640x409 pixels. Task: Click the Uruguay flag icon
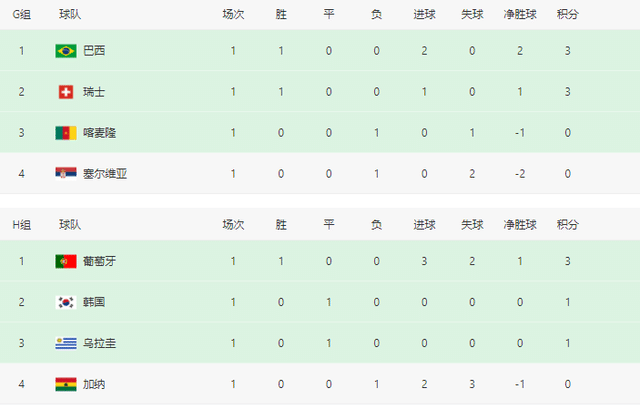pyautogui.click(x=66, y=343)
